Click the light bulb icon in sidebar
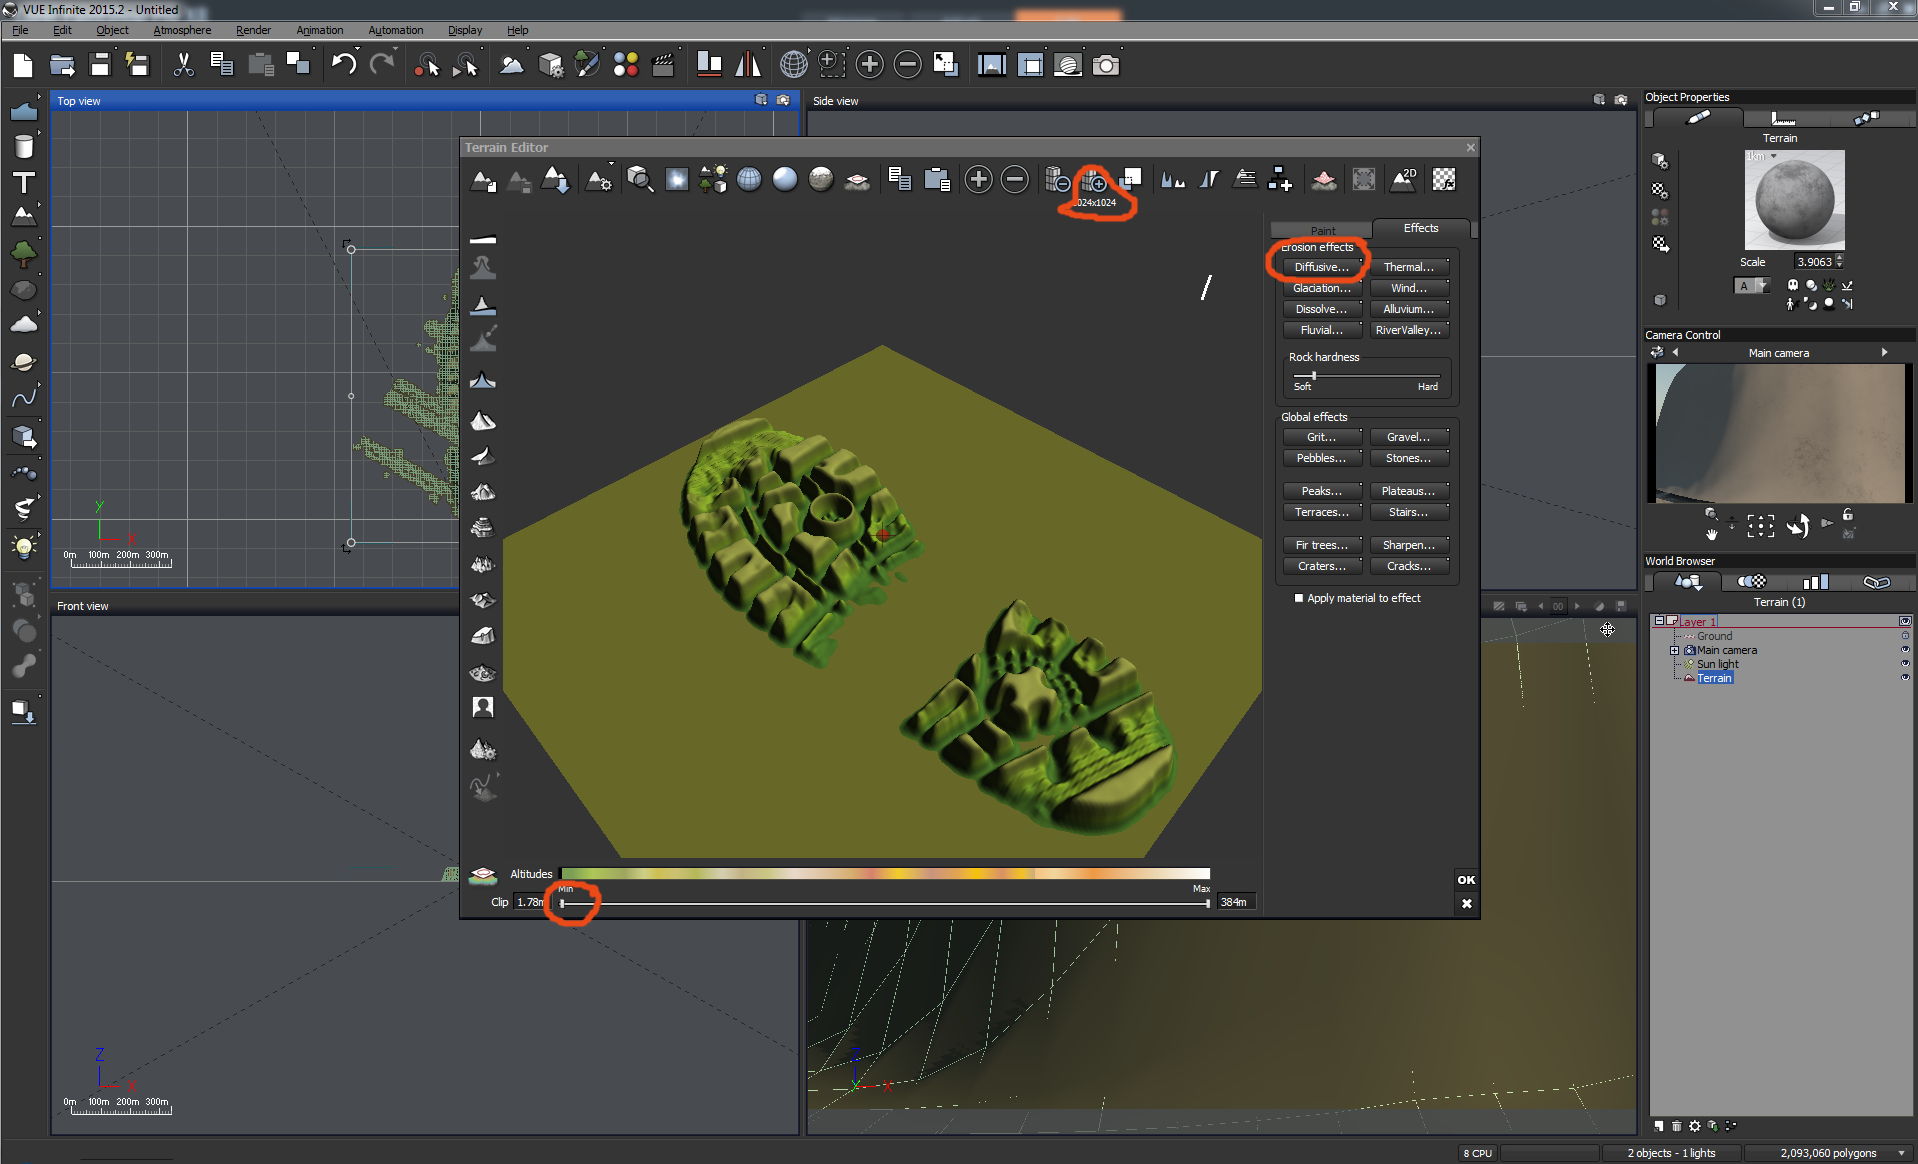This screenshot has width=1918, height=1164. (x=24, y=547)
